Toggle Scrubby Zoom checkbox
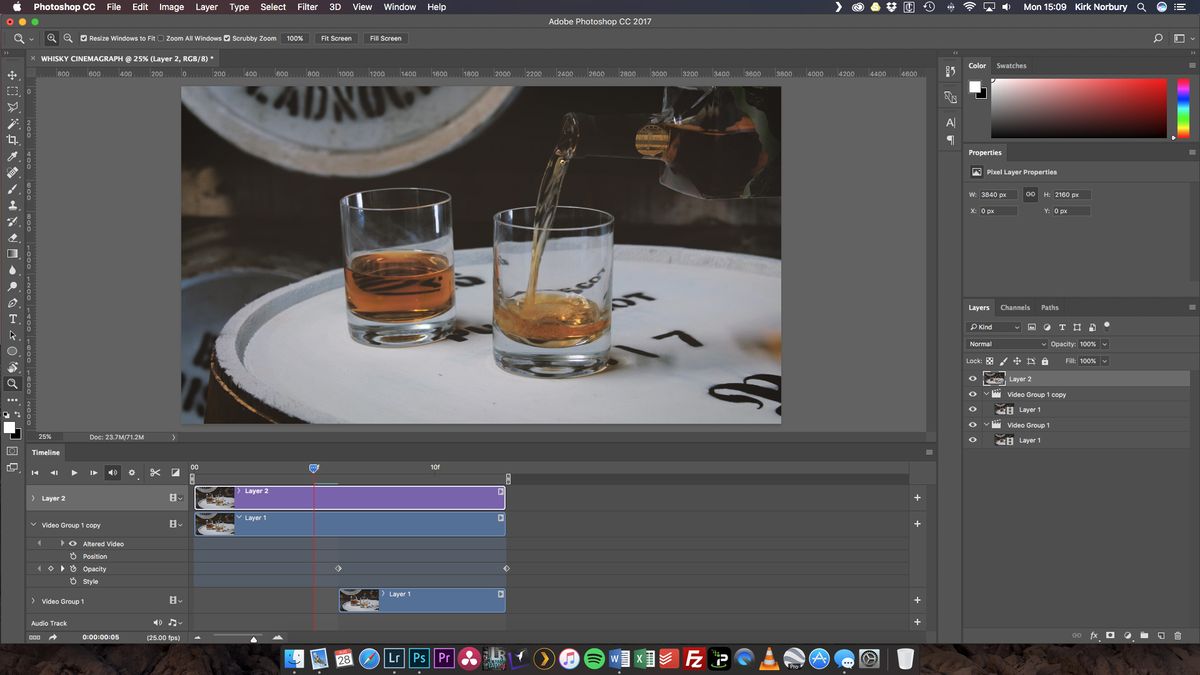The height and width of the screenshot is (675, 1200). (x=226, y=37)
